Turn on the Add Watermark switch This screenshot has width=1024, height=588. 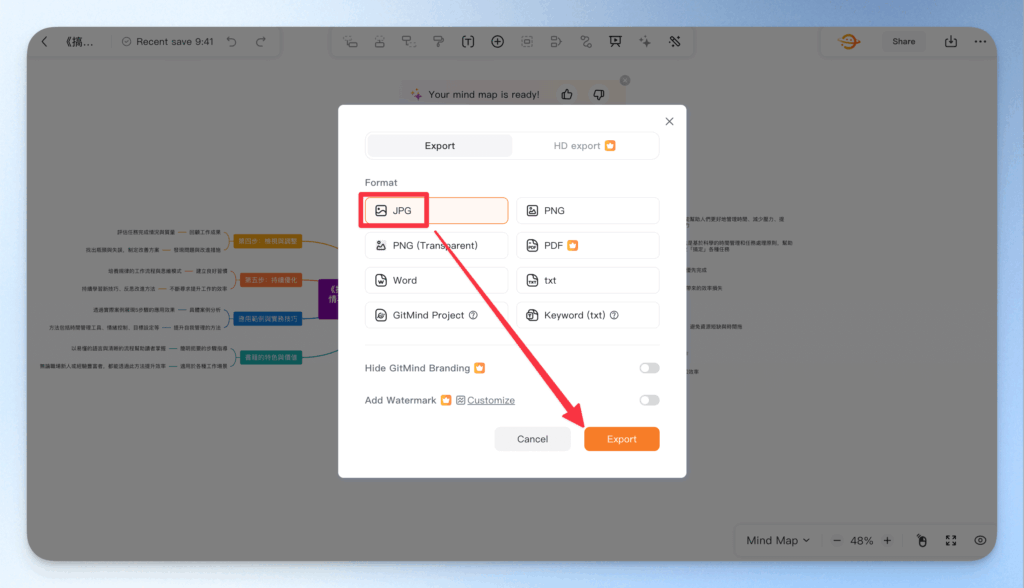[648, 399]
